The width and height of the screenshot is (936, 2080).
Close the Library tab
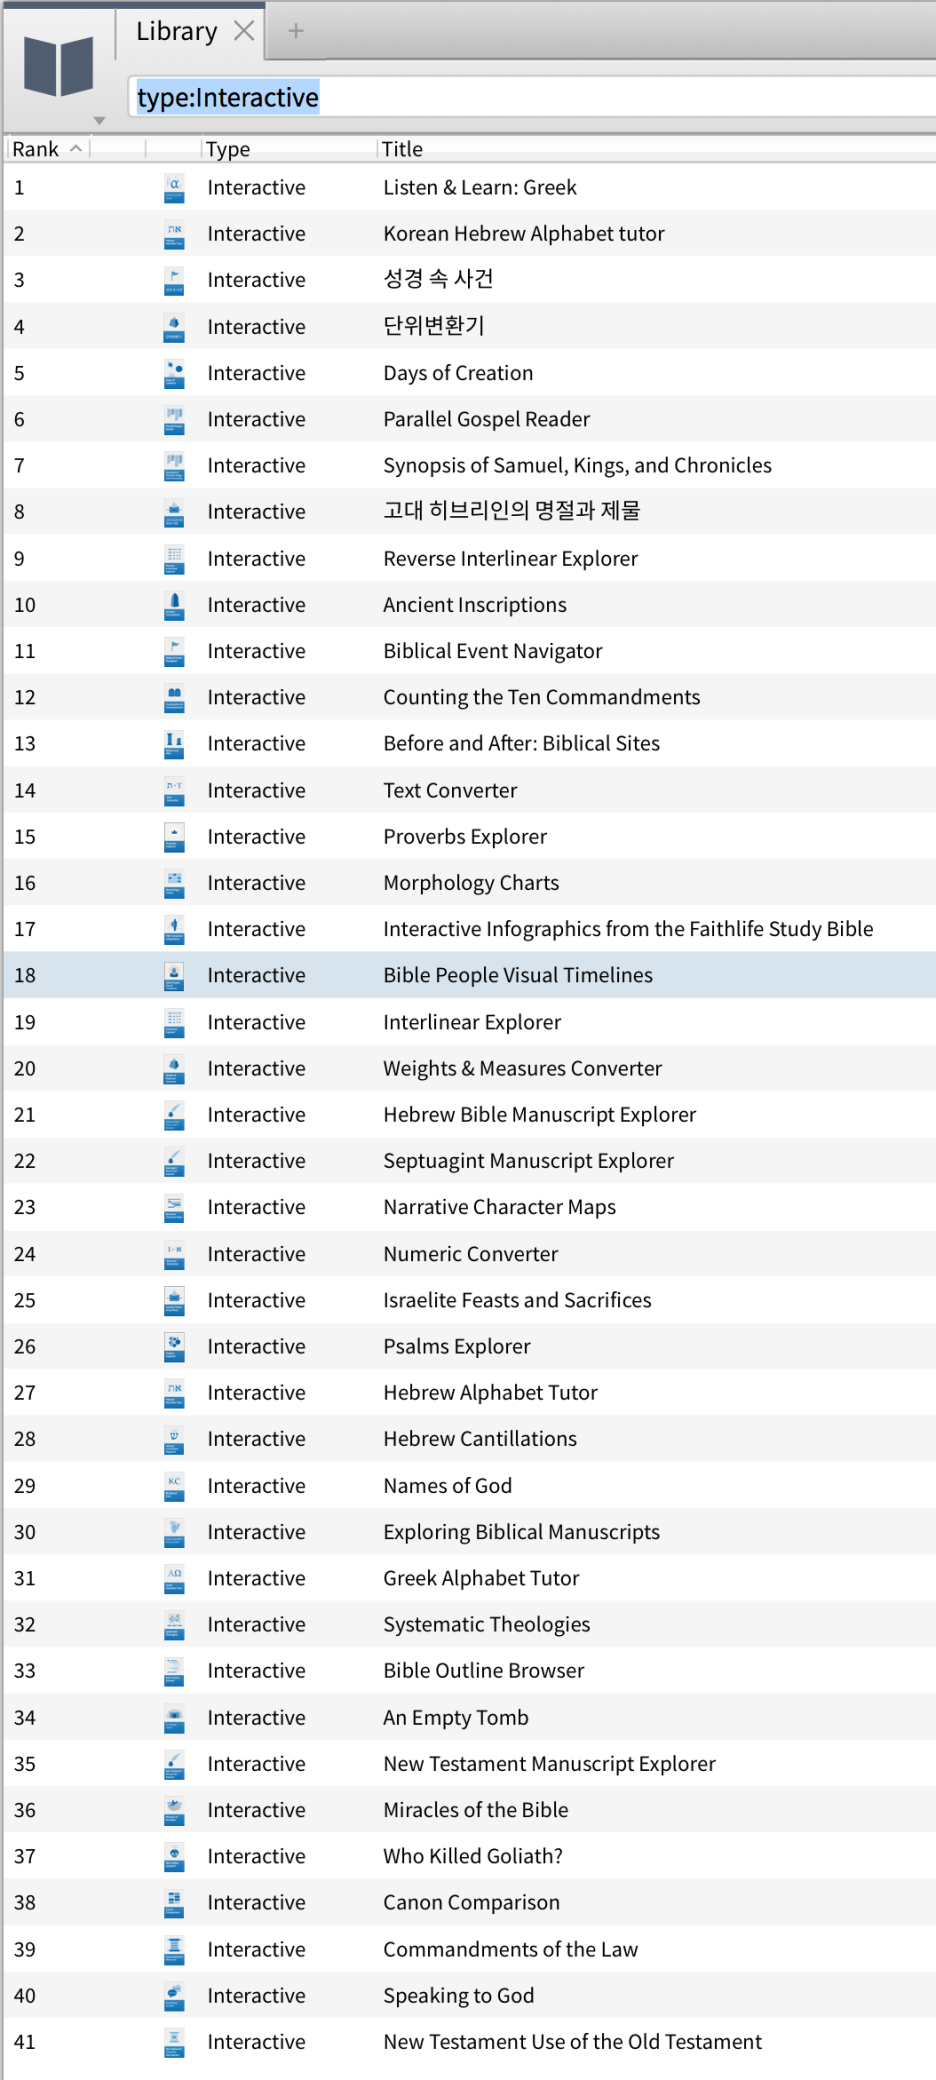tap(244, 31)
